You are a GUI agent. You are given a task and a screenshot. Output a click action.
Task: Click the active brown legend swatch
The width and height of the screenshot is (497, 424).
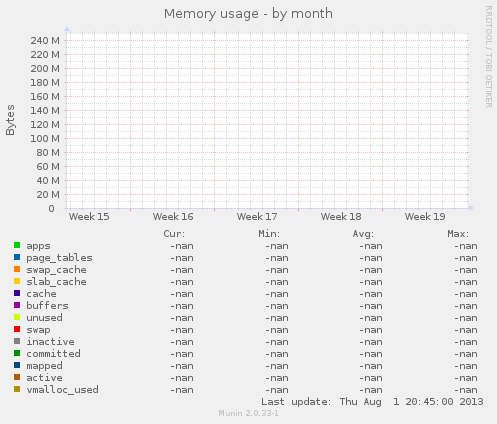17,377
